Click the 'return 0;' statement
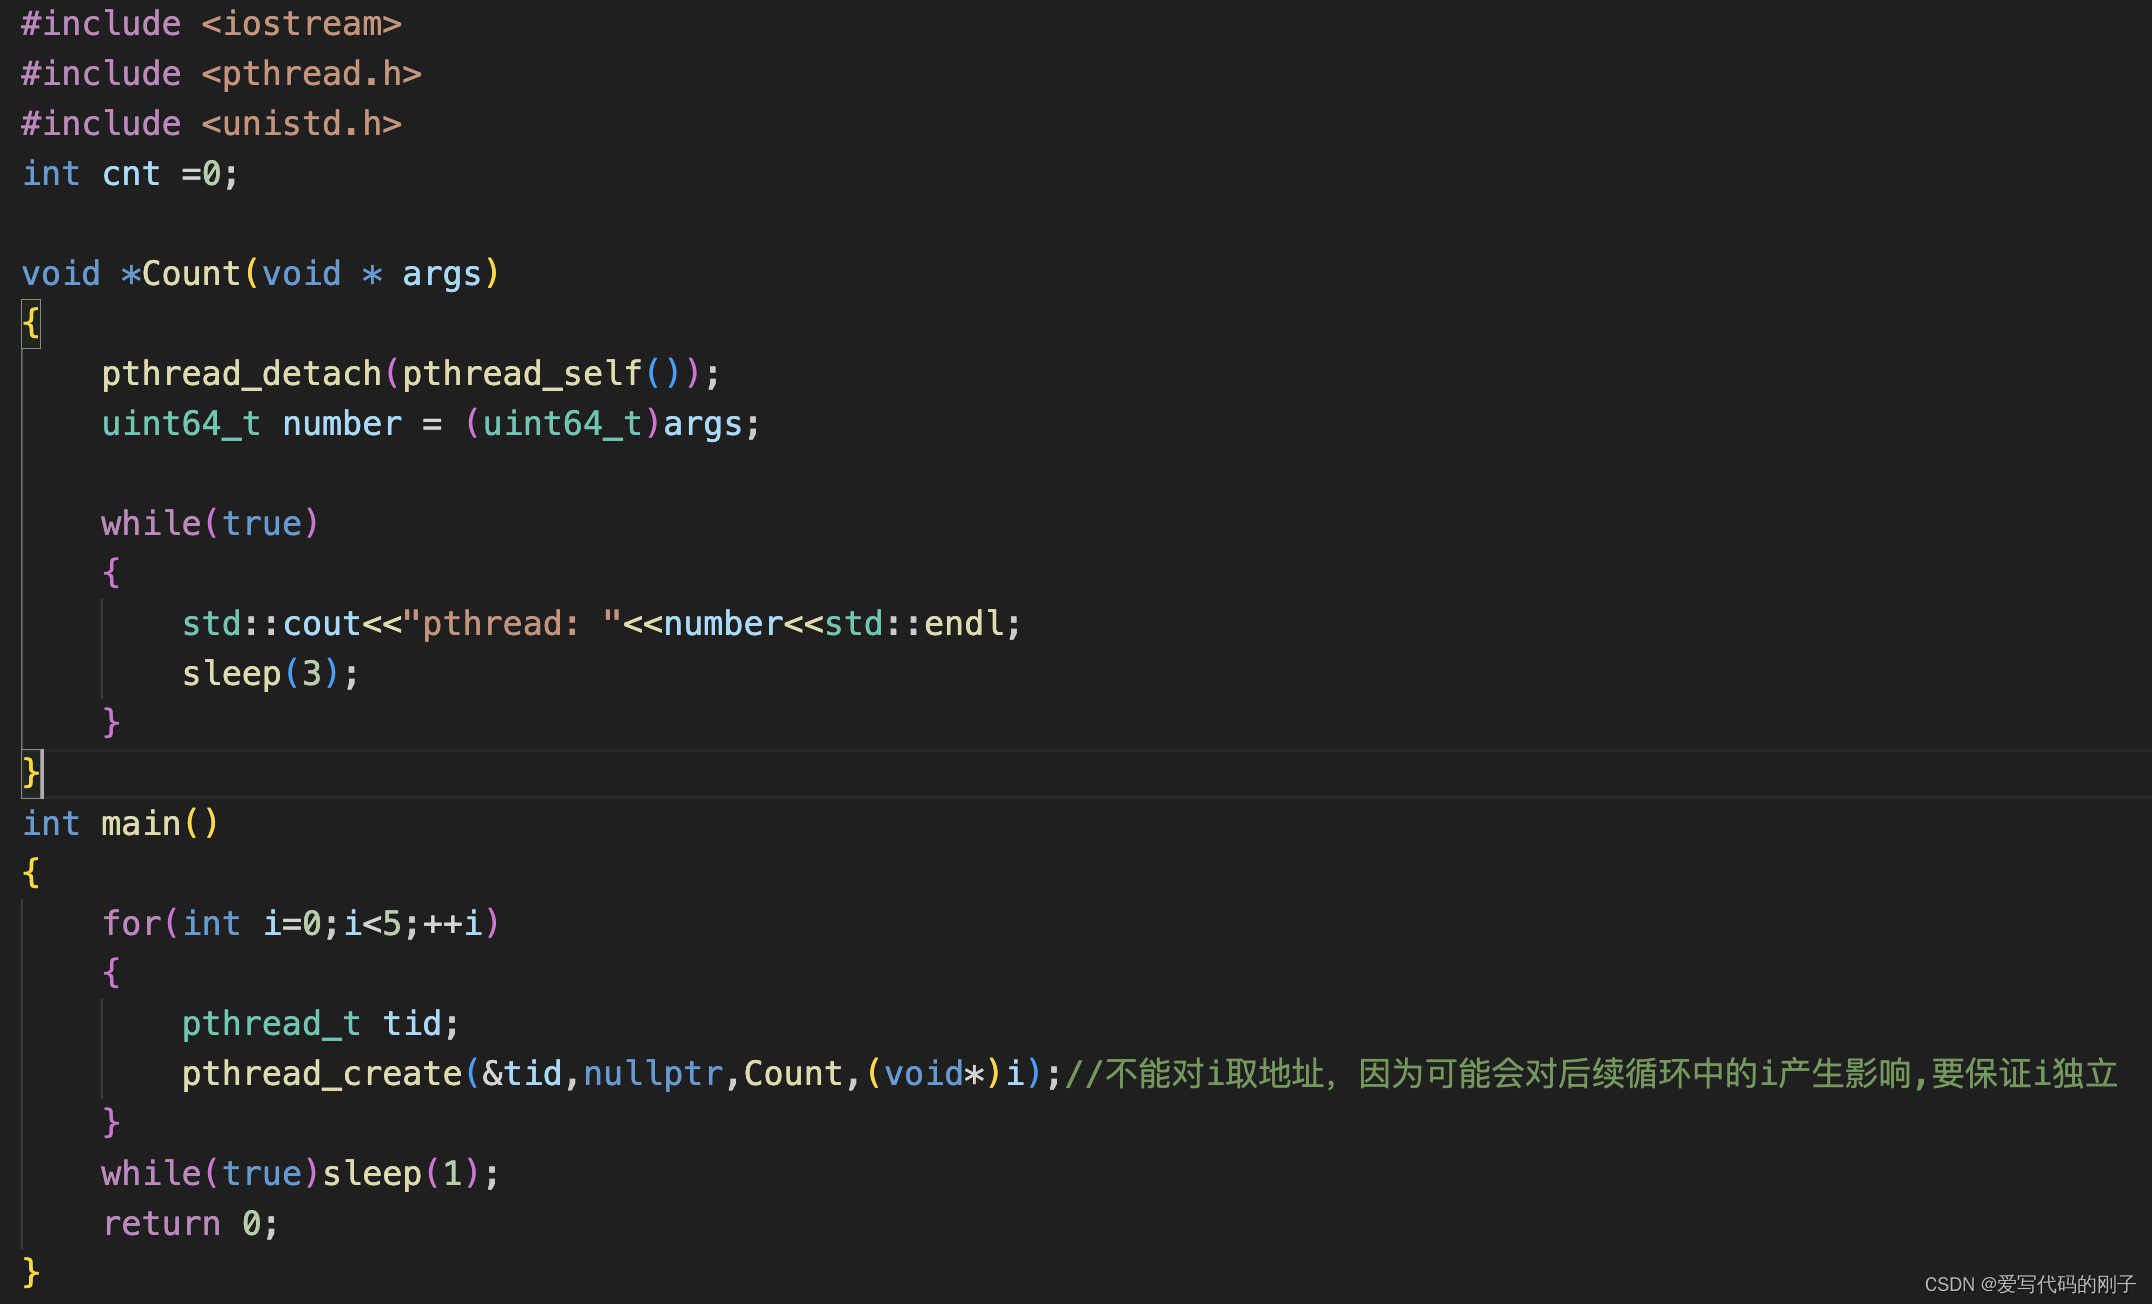 pos(190,1224)
